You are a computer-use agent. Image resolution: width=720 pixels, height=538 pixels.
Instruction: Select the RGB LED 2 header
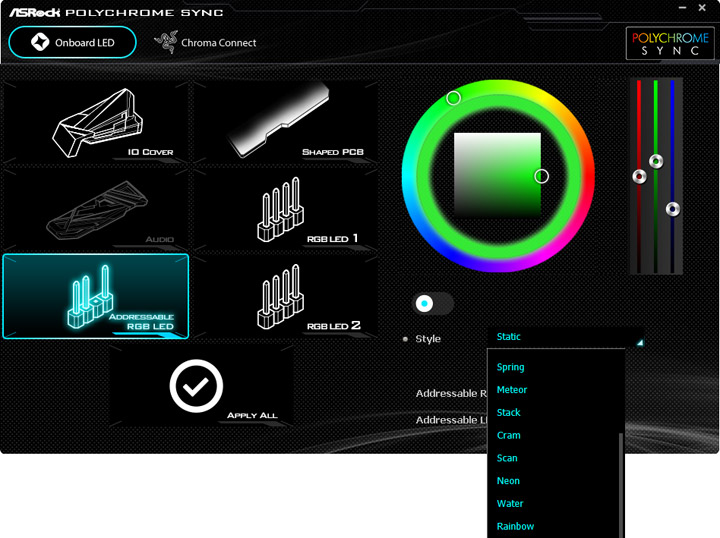click(285, 297)
